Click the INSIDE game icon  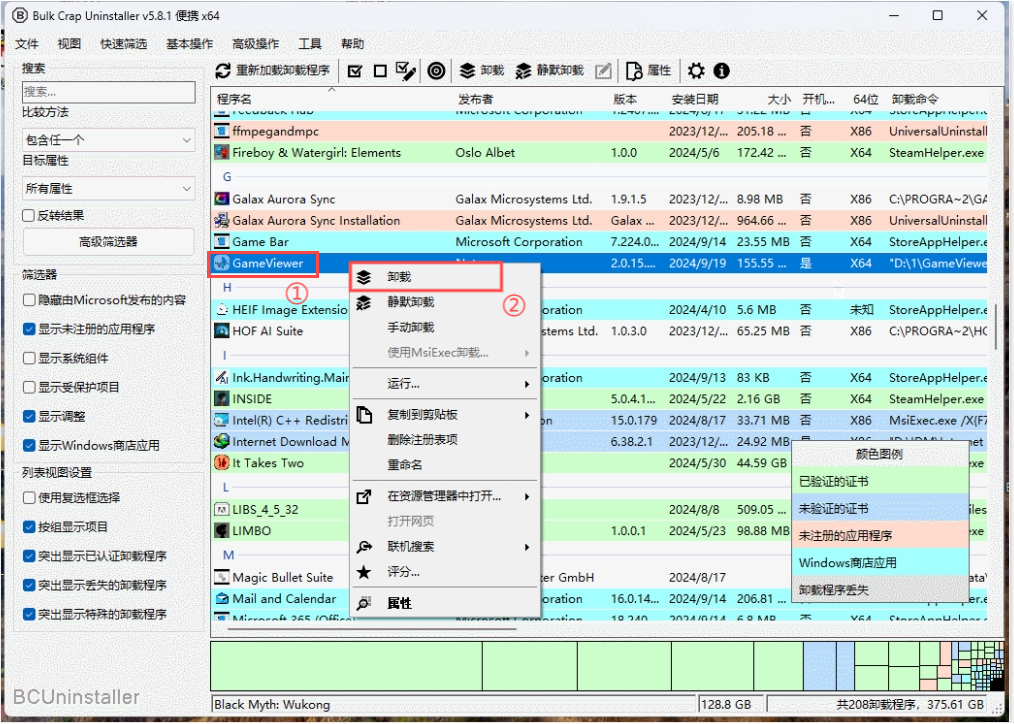coord(222,399)
